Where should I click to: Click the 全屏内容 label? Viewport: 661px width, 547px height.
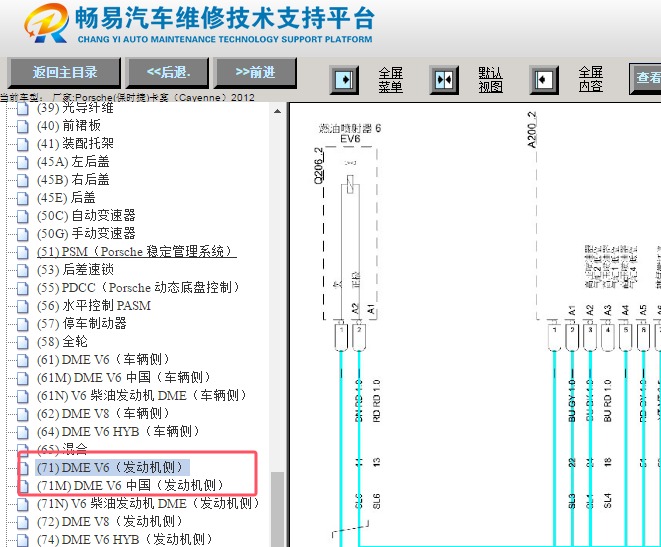[x=591, y=79]
